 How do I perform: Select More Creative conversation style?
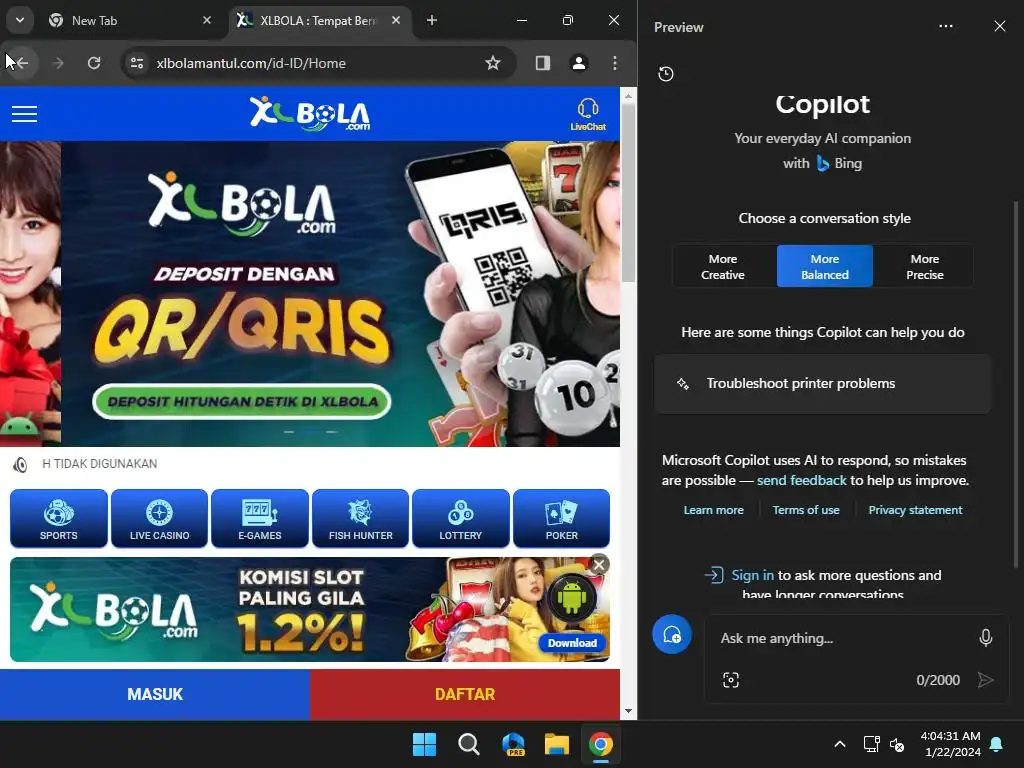coord(723,266)
